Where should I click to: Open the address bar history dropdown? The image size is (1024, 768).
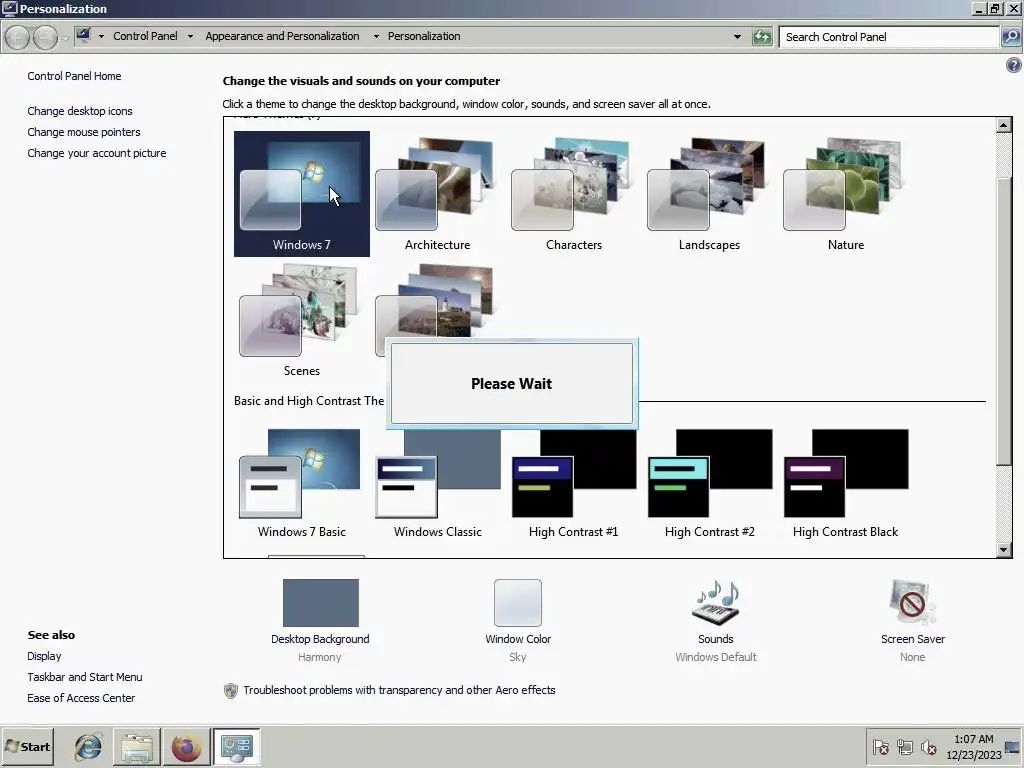pos(737,37)
